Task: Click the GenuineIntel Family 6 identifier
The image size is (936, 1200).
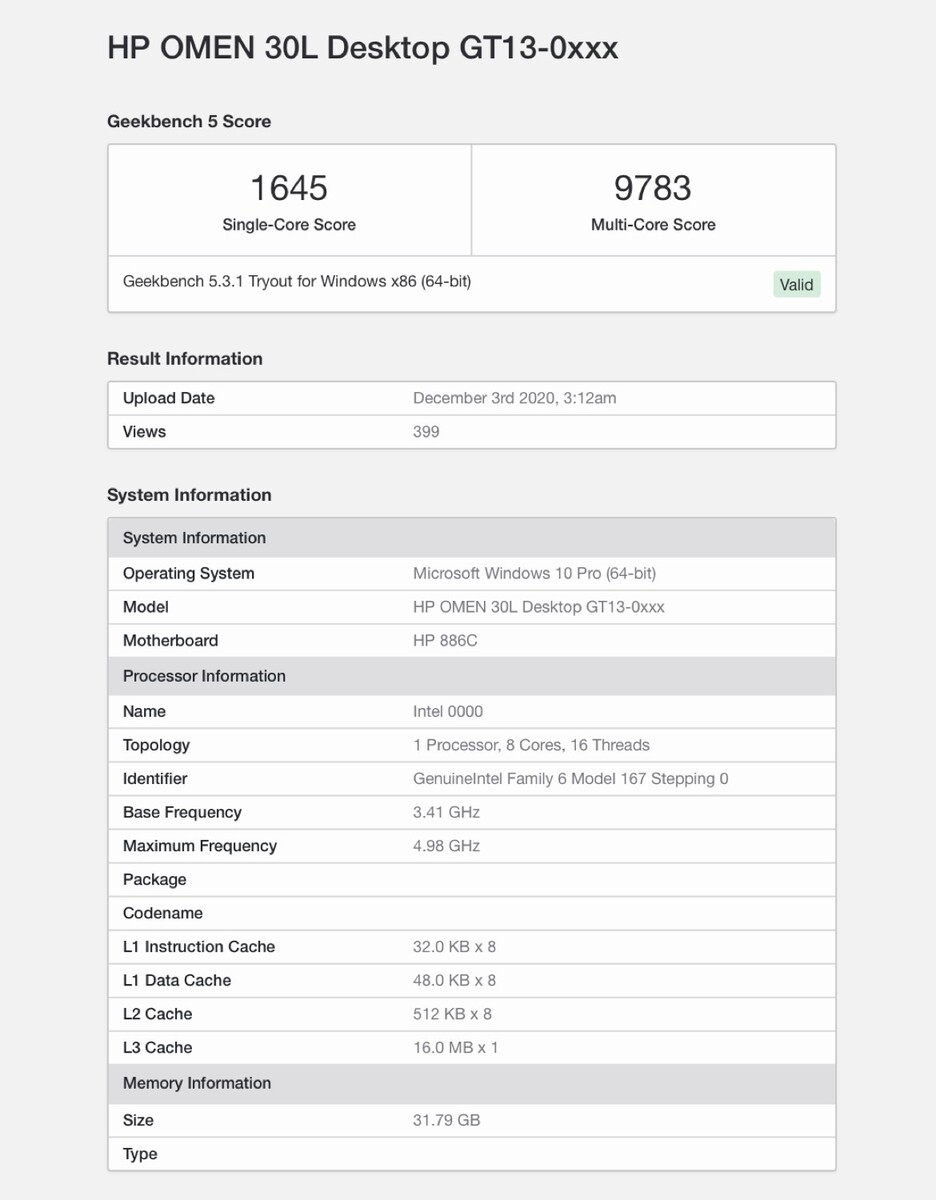Action: click(x=570, y=778)
